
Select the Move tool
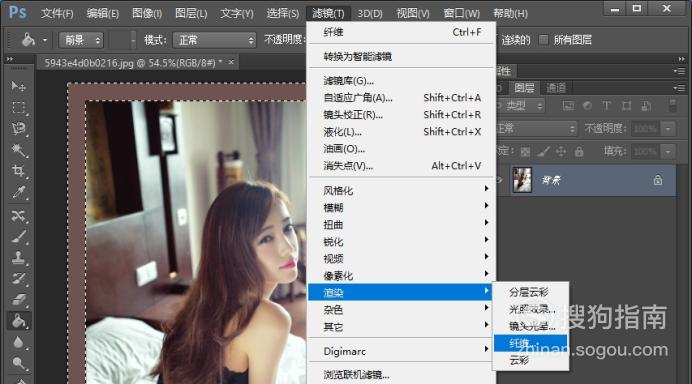(18, 86)
